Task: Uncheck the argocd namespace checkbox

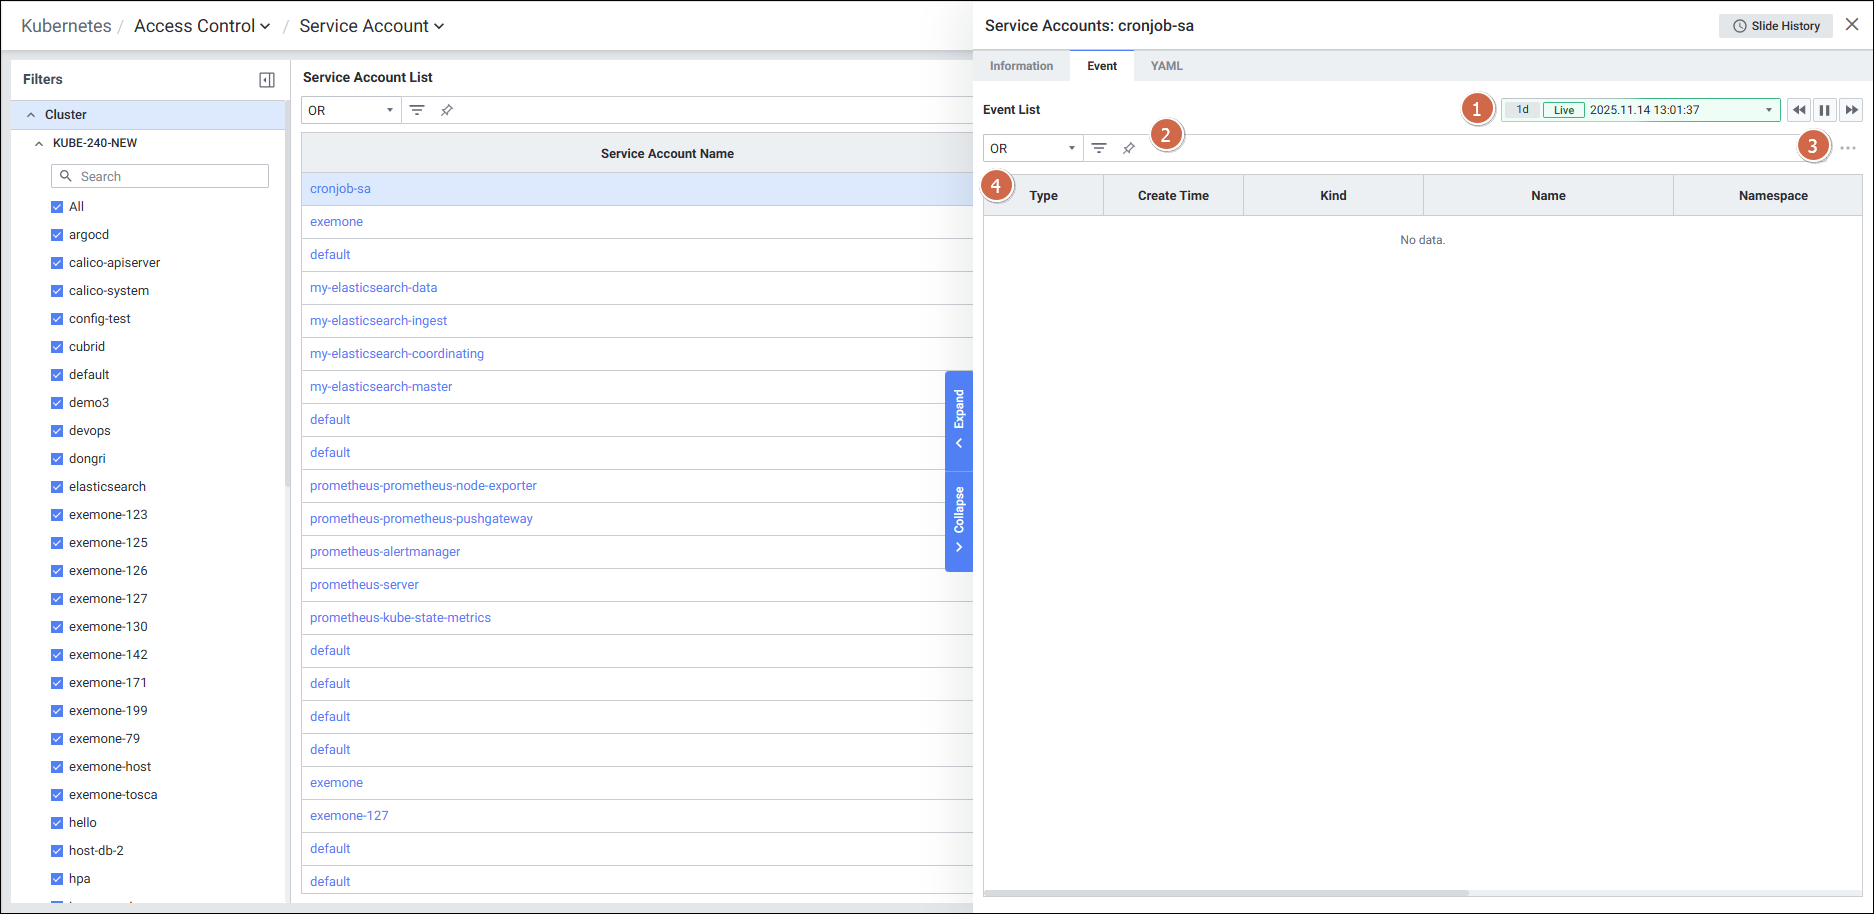Action: (x=57, y=235)
